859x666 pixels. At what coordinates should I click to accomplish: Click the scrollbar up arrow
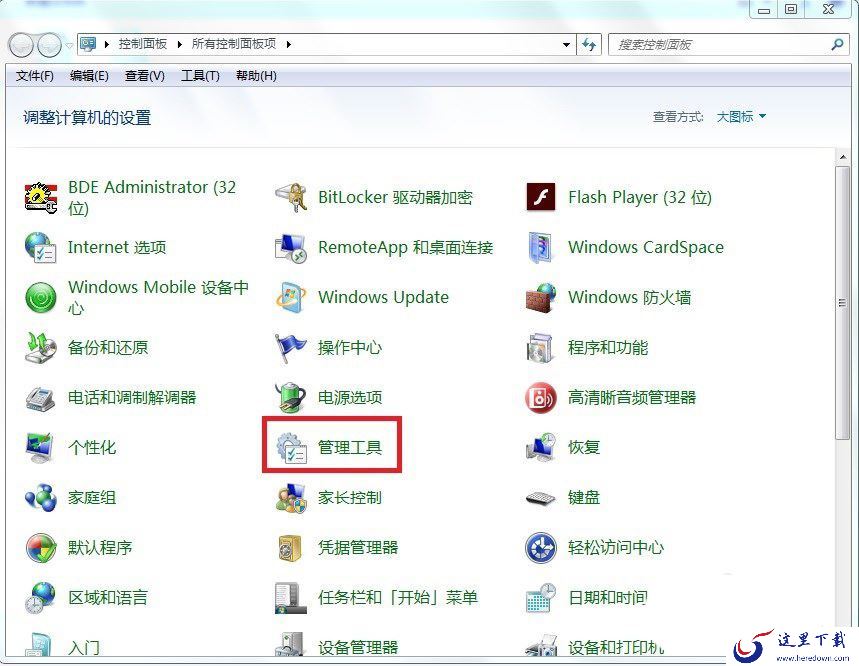(x=843, y=157)
